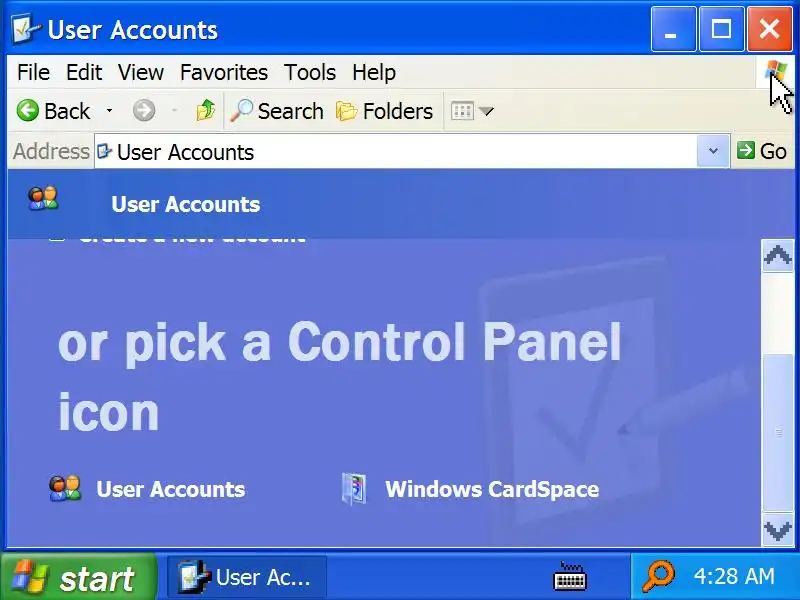This screenshot has width=800, height=600.
Task: Click the vertical scrollbar thumb
Action: pyautogui.click(x=778, y=433)
